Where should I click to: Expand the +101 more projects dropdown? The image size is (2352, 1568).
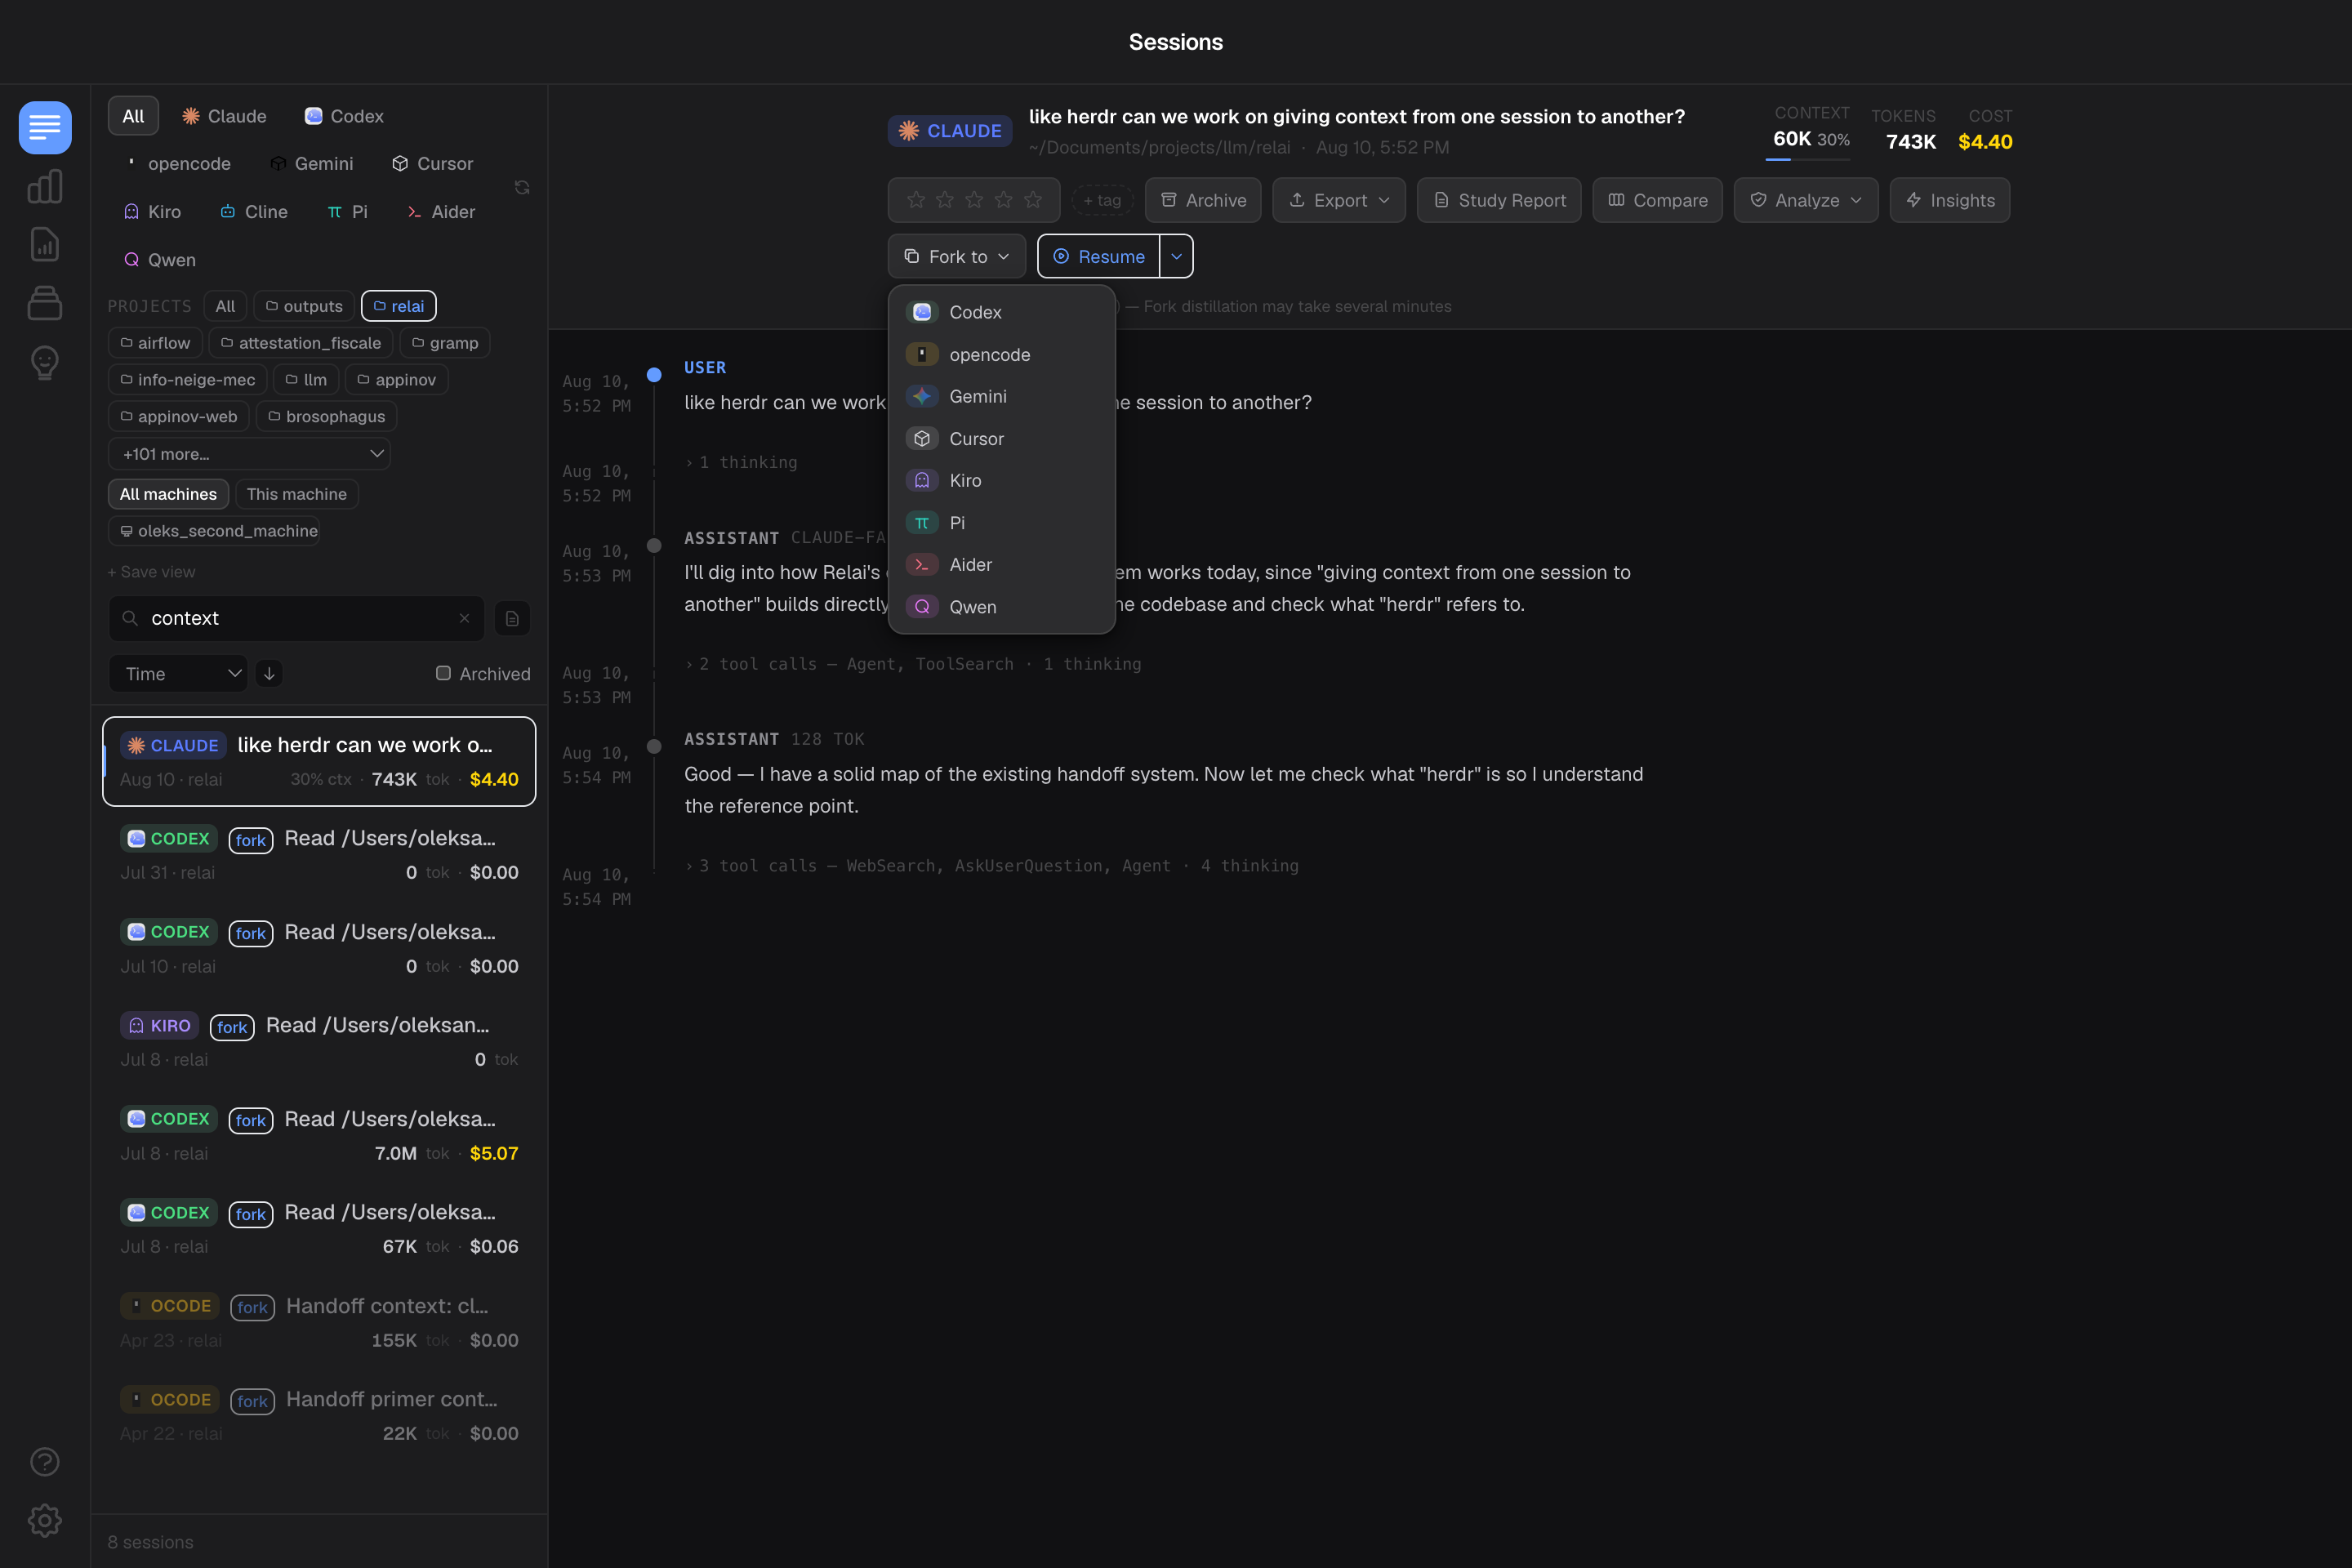coord(249,454)
